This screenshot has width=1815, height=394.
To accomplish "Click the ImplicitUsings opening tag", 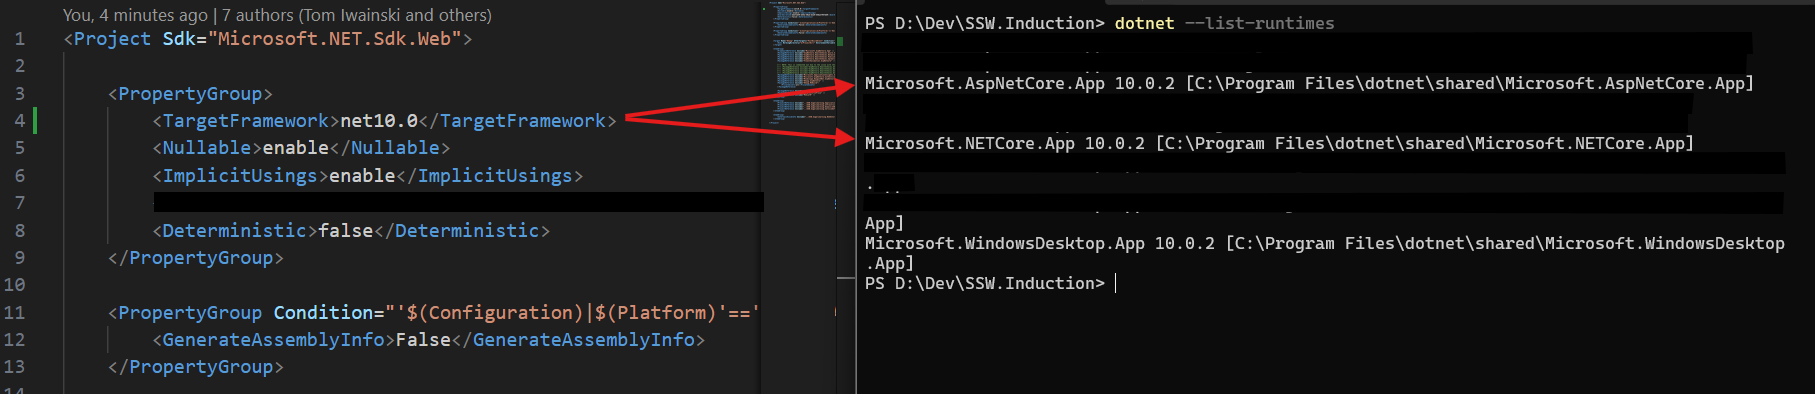I will (x=240, y=176).
